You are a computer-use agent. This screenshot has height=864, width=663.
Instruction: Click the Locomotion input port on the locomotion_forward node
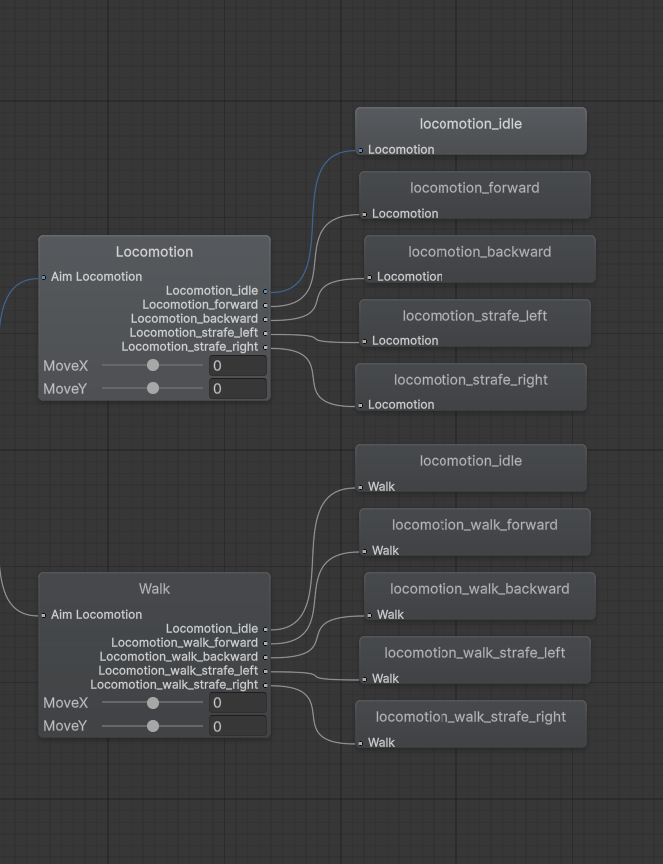(x=364, y=214)
